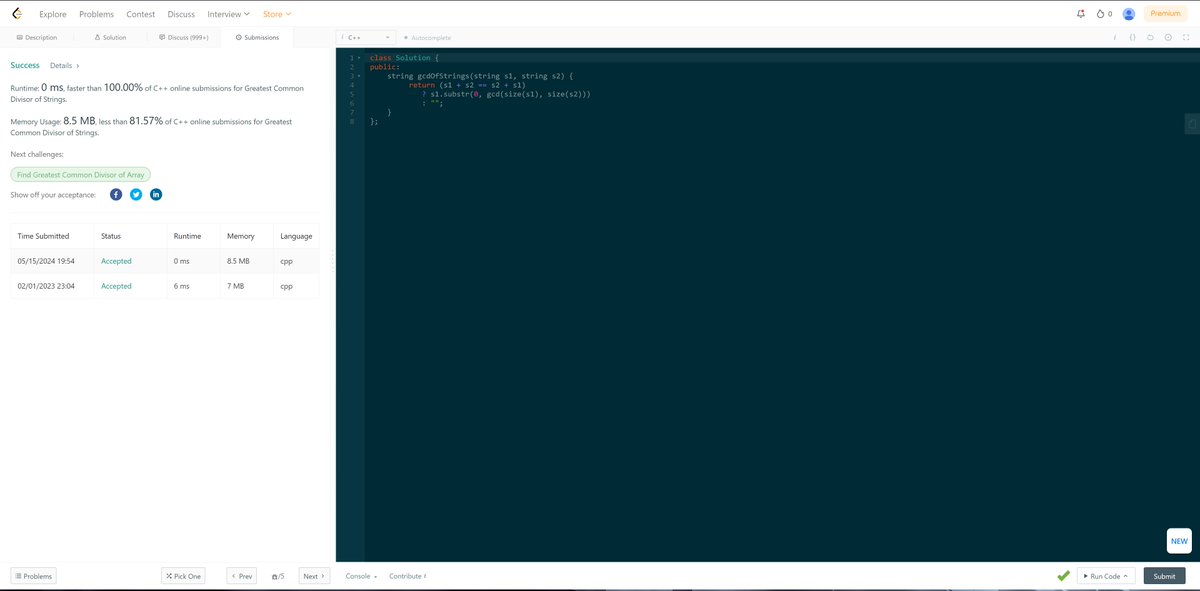Share acceptance on LinkedIn
Image resolution: width=1200 pixels, height=591 pixels.
point(156,194)
